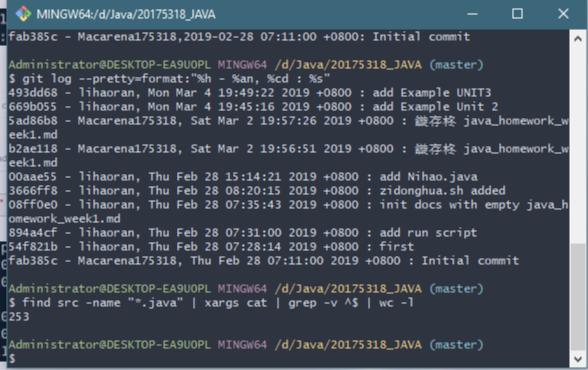Click commit line 54f821b first
Screen dimensions: 588x370
point(211,247)
